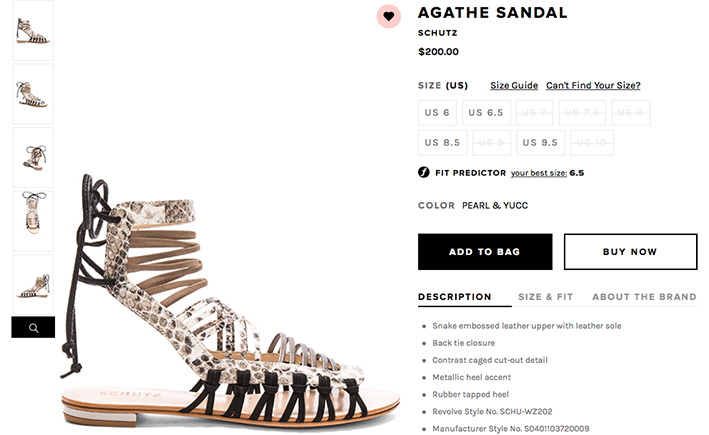
Task: Select third back-view sandal thumbnail
Action: coord(33,157)
